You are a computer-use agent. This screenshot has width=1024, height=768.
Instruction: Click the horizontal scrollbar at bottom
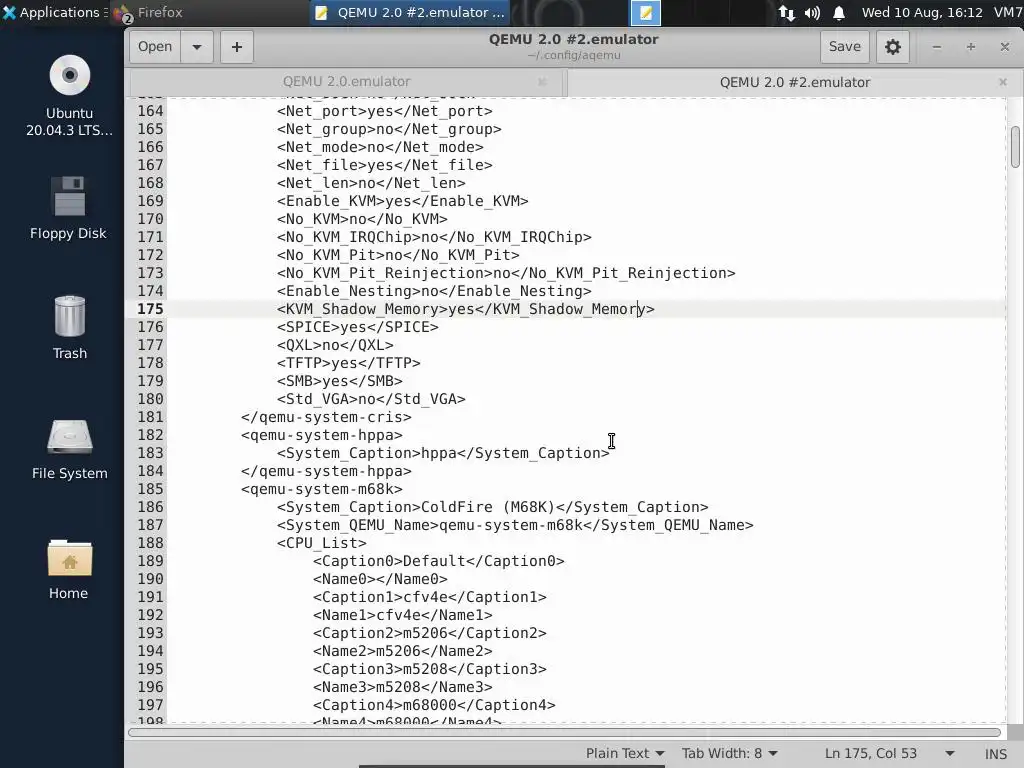point(564,732)
